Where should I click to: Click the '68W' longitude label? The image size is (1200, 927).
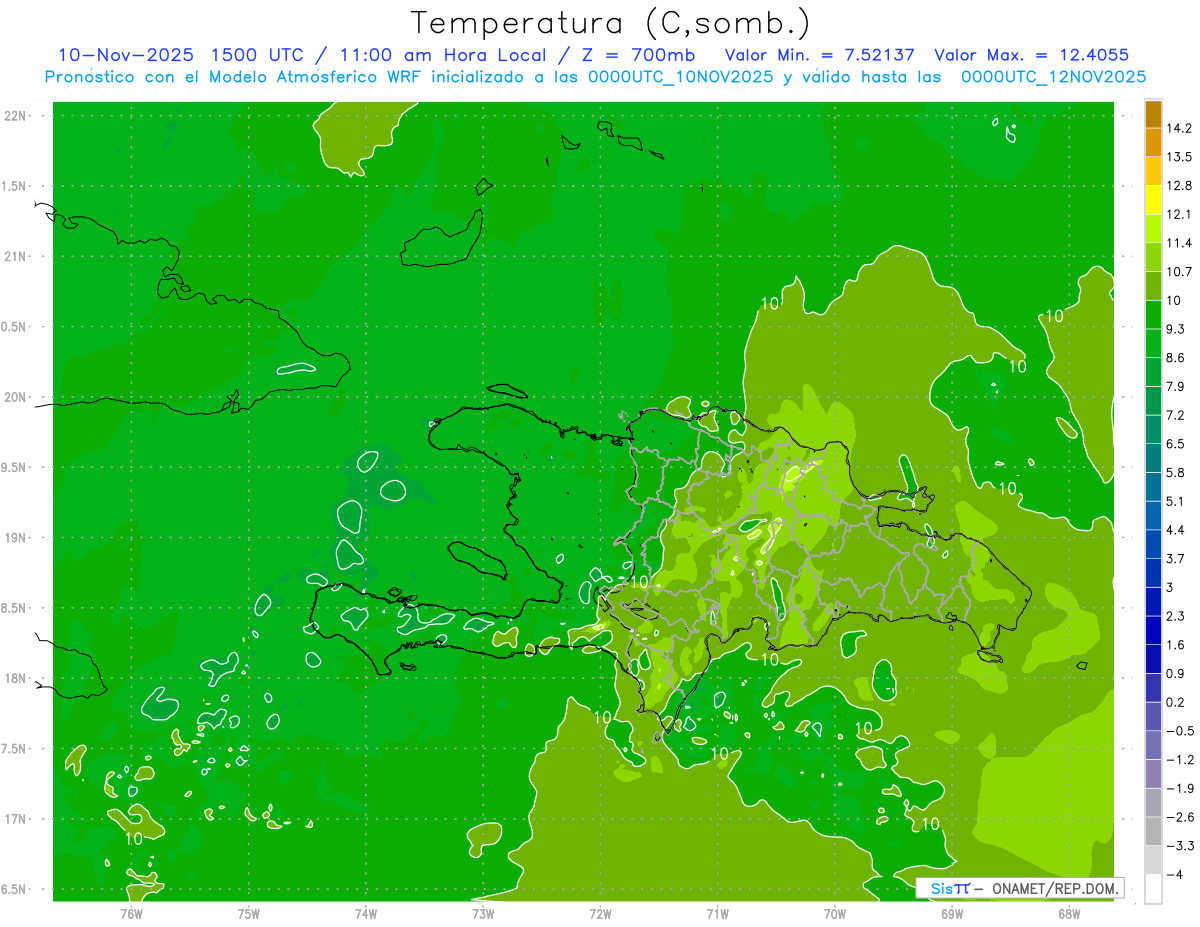(x=1069, y=913)
